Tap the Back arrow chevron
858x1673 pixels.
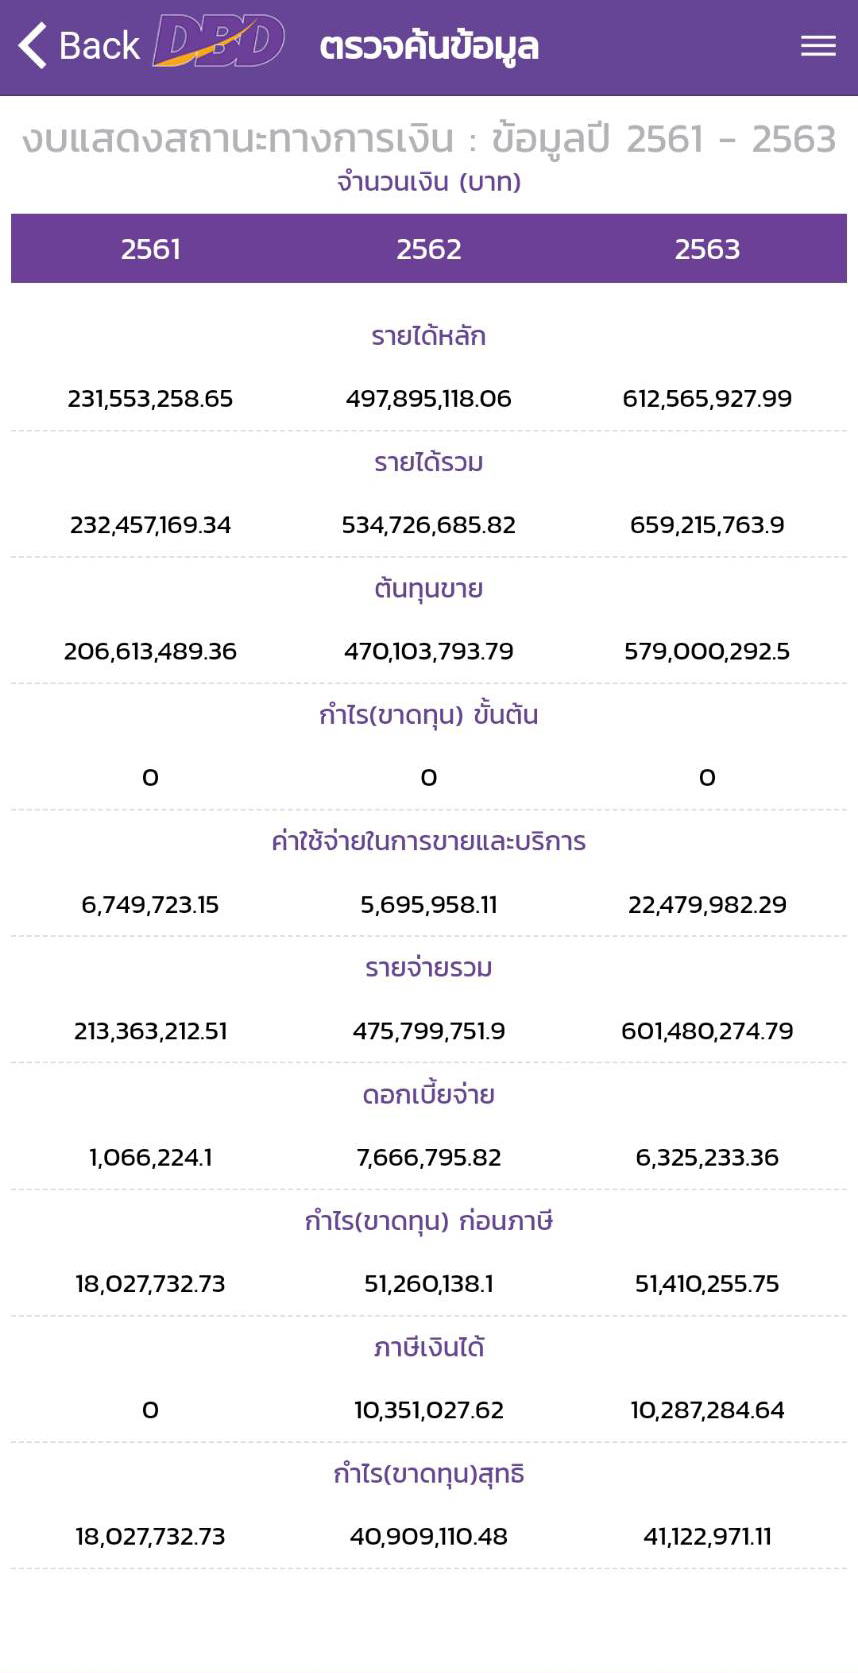32,46
